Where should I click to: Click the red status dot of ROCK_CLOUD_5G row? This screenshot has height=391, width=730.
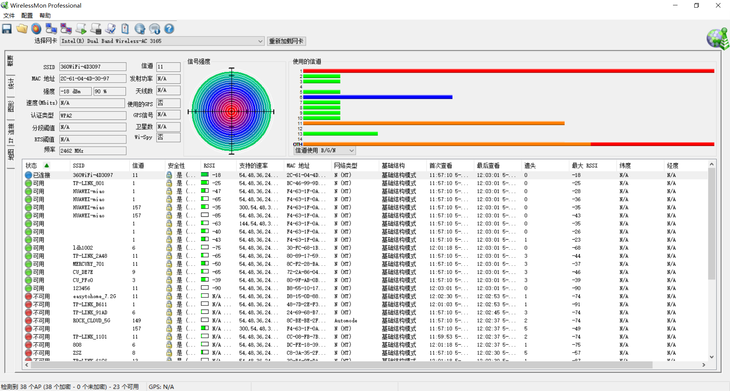pyautogui.click(x=28, y=321)
